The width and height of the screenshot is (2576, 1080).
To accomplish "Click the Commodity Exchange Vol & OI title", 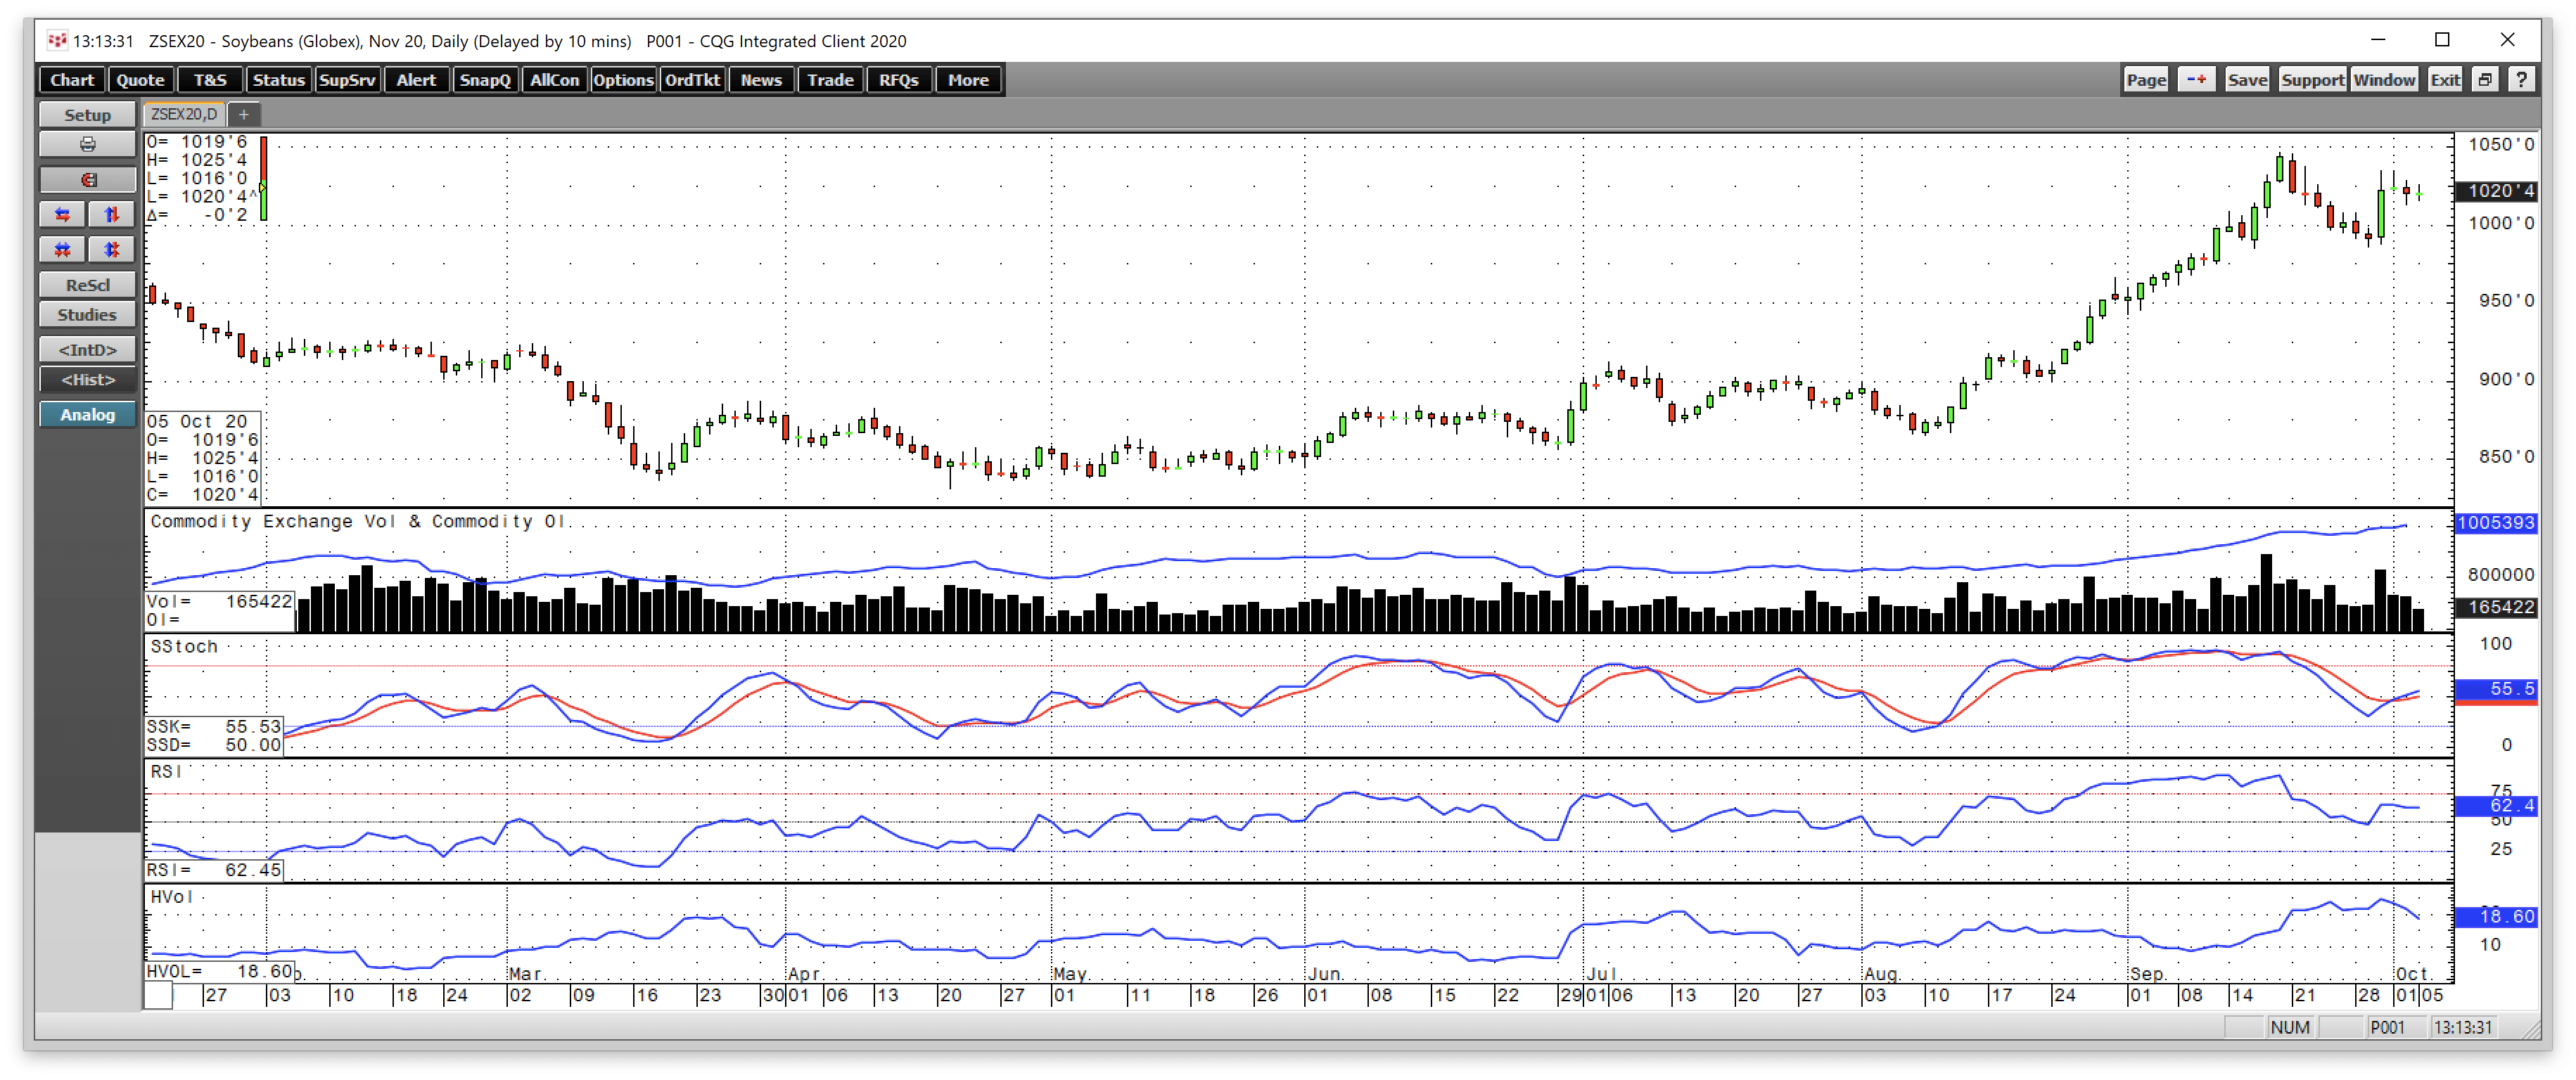I will tap(358, 522).
